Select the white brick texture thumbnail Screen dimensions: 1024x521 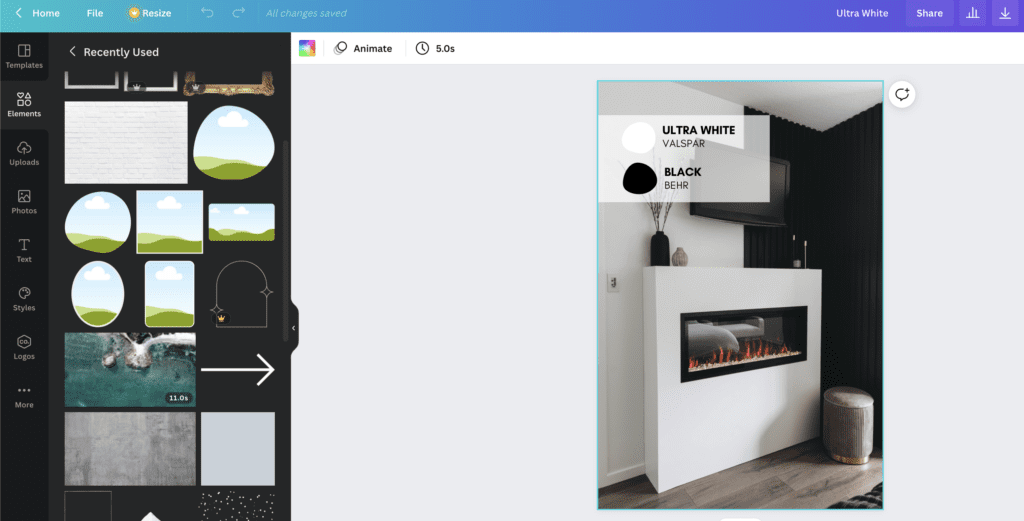(126, 142)
